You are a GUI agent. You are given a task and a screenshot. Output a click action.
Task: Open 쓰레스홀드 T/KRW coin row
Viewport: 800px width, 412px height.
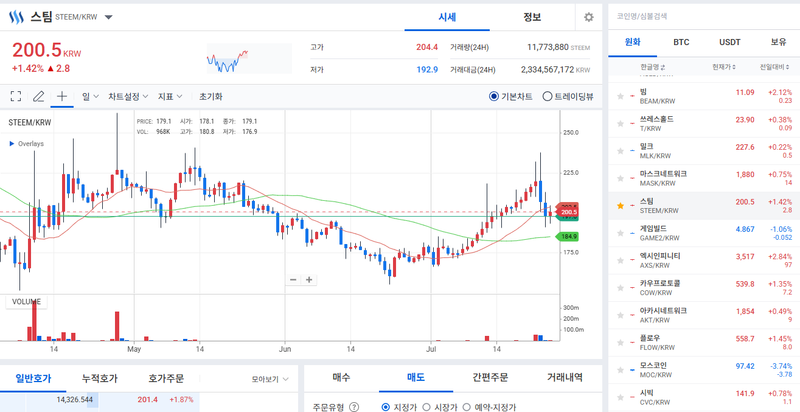pos(704,123)
